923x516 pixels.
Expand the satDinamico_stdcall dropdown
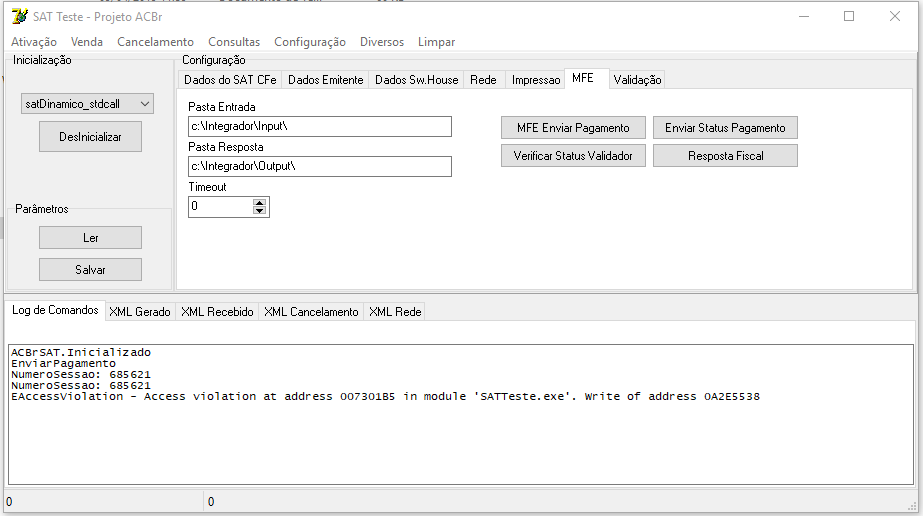(145, 104)
